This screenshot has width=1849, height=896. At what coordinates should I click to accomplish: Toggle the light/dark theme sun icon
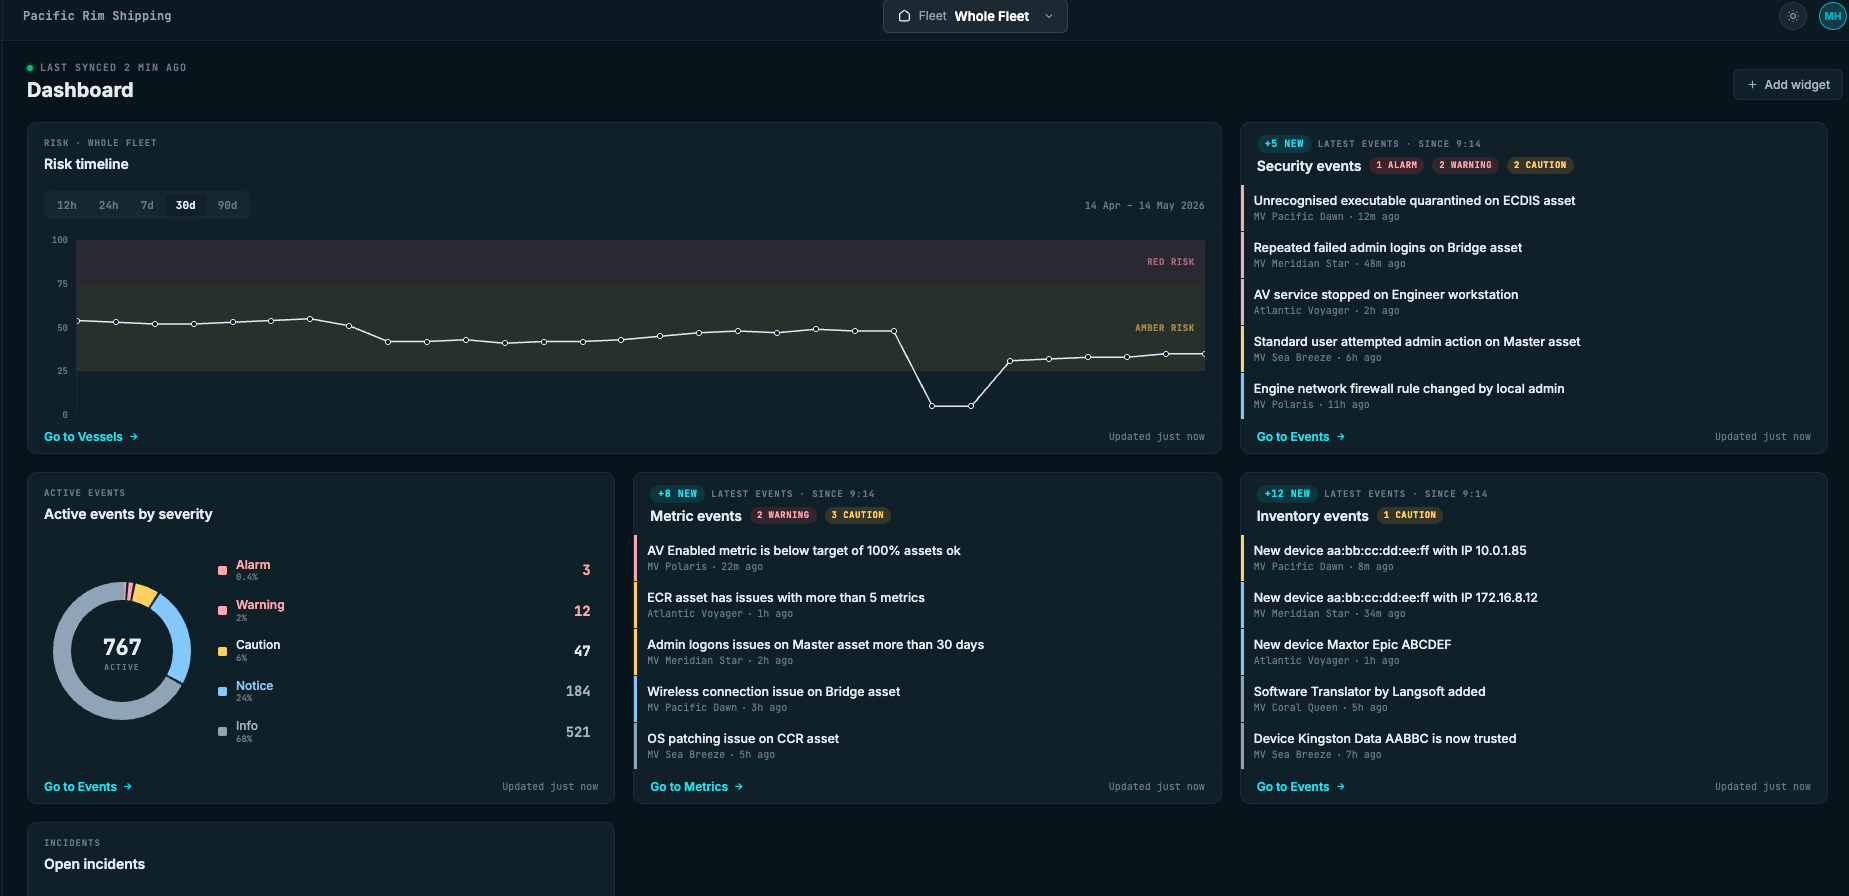point(1793,16)
